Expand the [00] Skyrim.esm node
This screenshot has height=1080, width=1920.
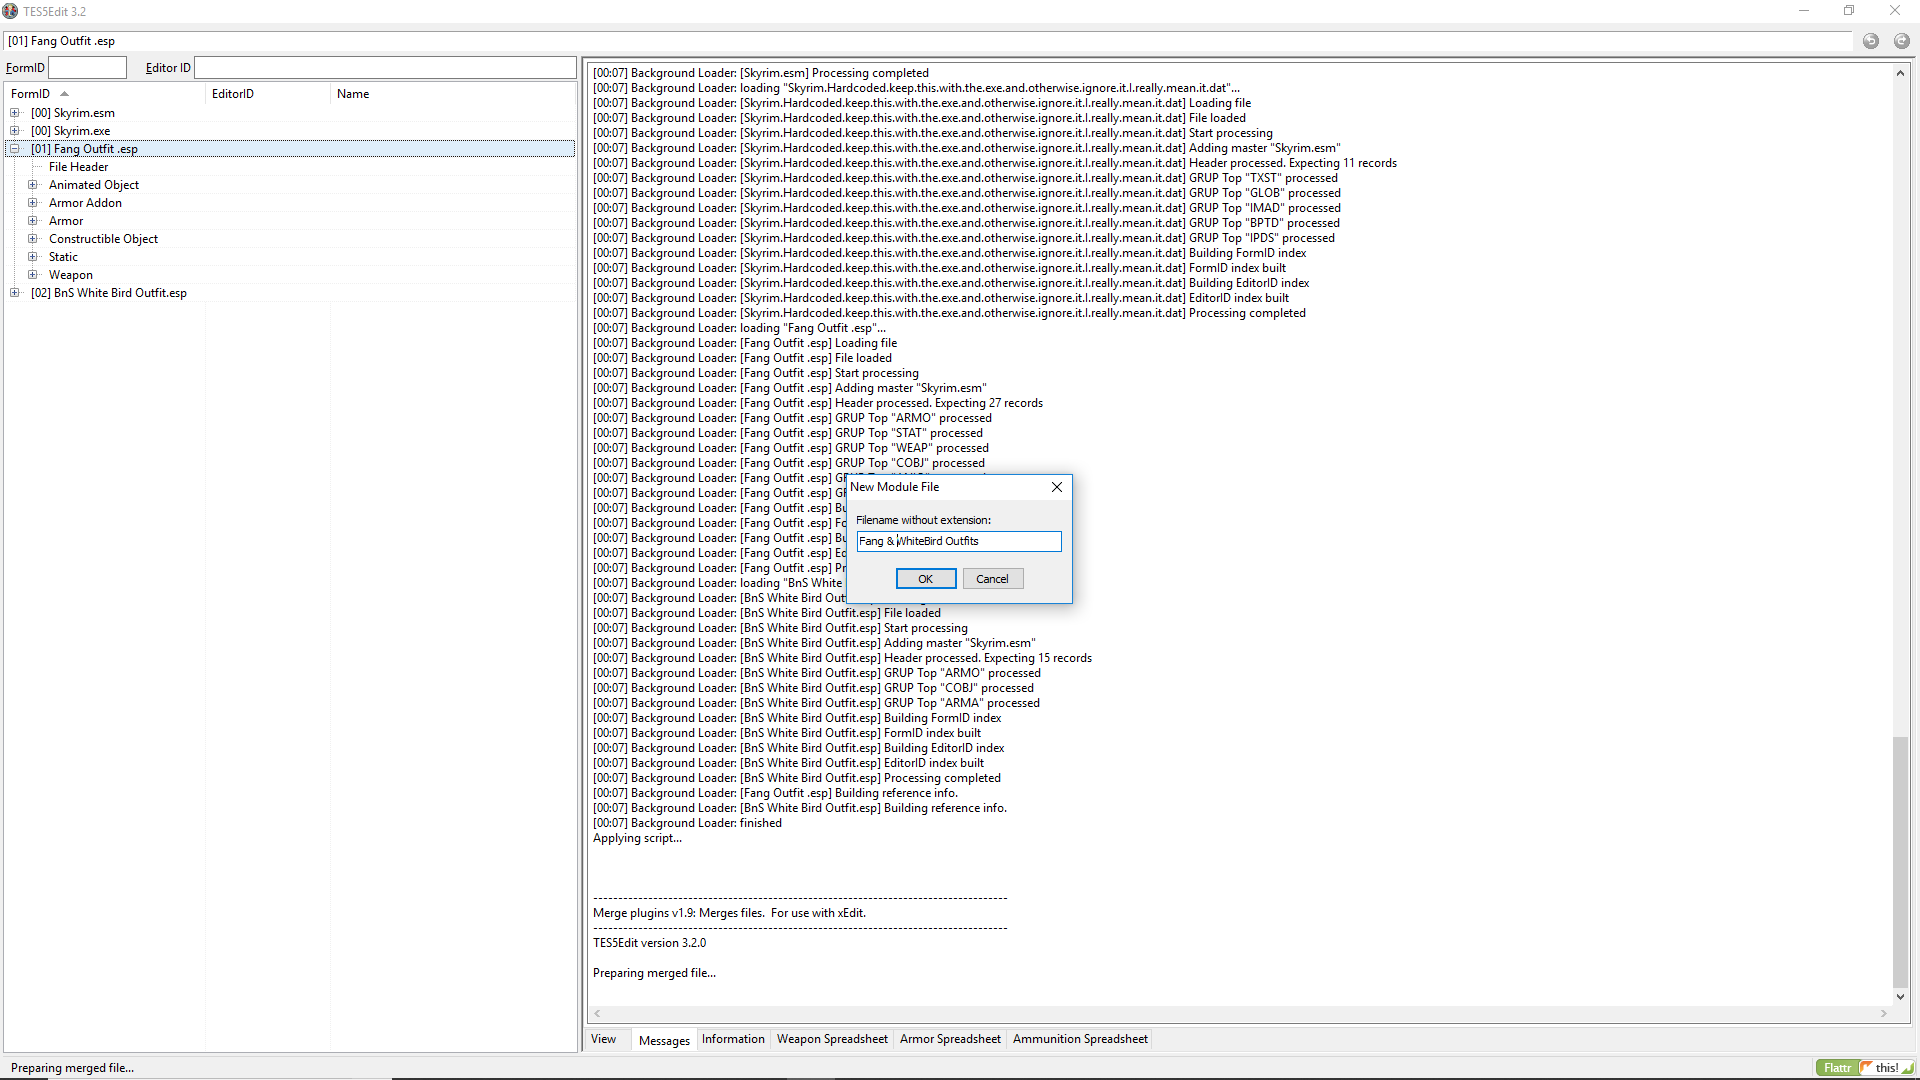pos(15,113)
